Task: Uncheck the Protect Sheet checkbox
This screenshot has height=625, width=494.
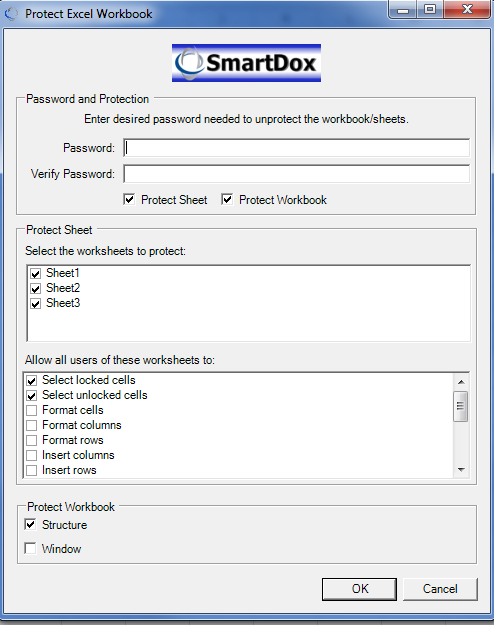Action: click(129, 199)
